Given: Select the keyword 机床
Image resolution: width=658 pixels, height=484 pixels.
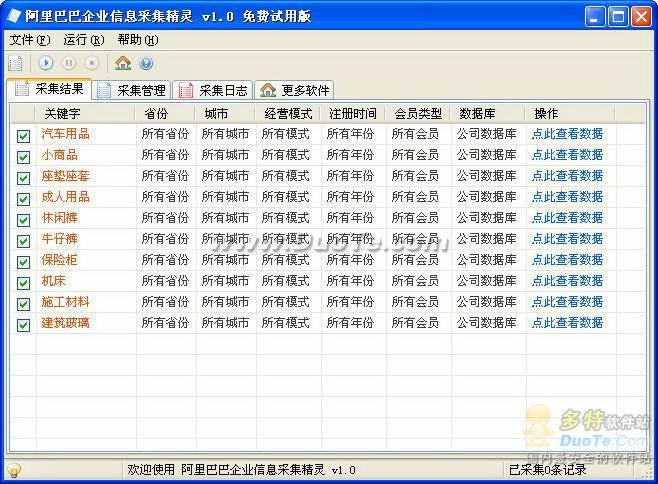Looking at the screenshot, I should coord(54,281).
